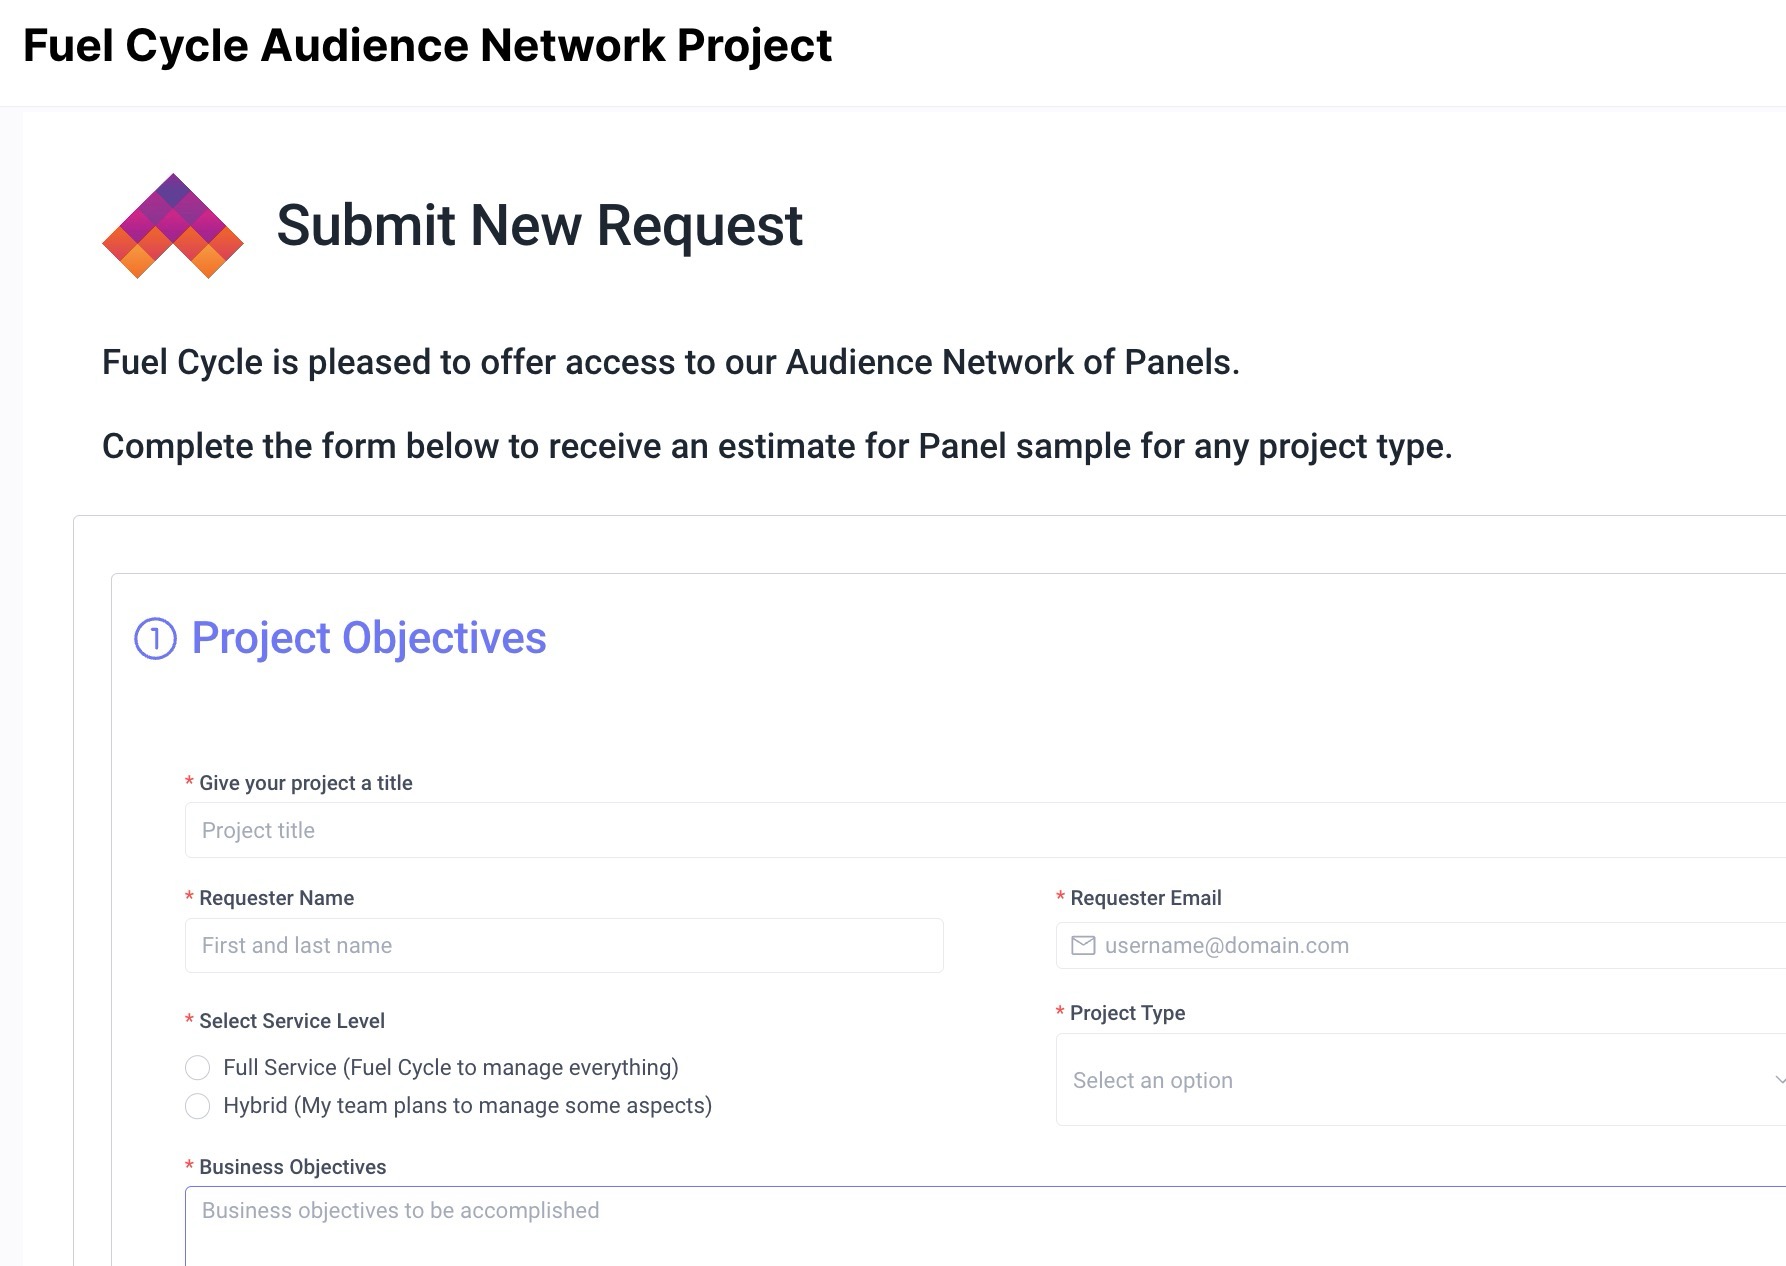Click the Select Service Level label

pyautogui.click(x=291, y=1021)
